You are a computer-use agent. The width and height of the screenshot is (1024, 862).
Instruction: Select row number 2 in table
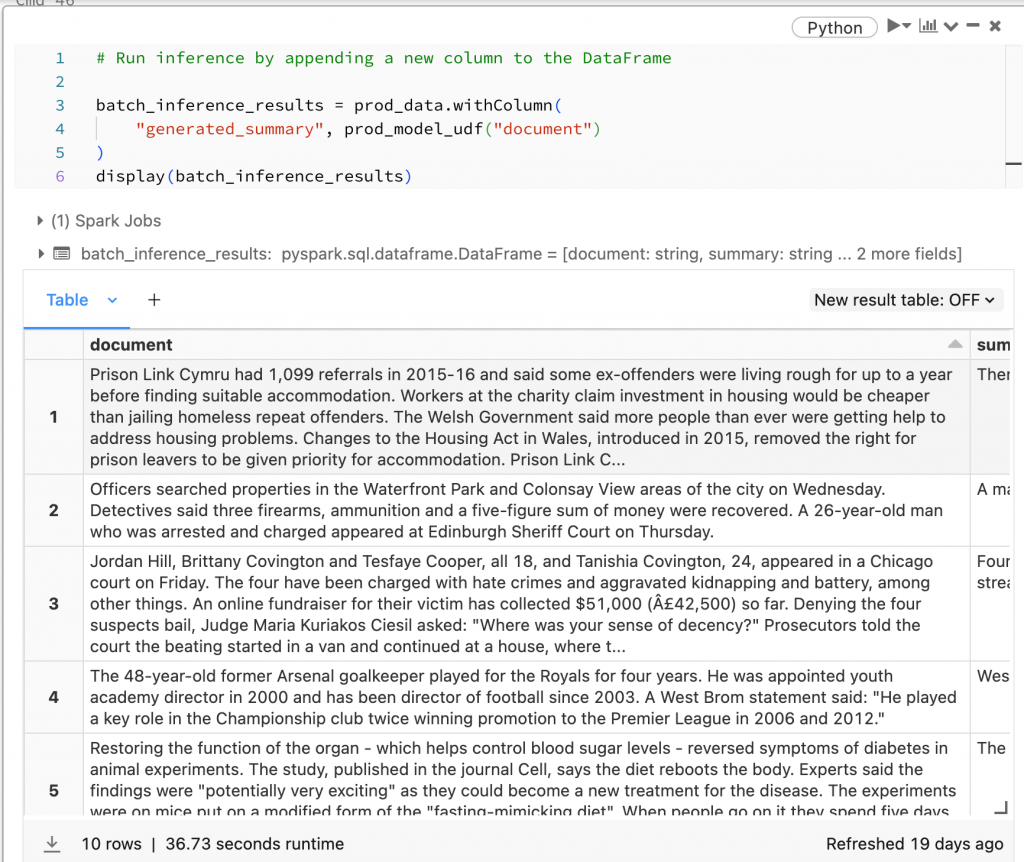(54, 510)
